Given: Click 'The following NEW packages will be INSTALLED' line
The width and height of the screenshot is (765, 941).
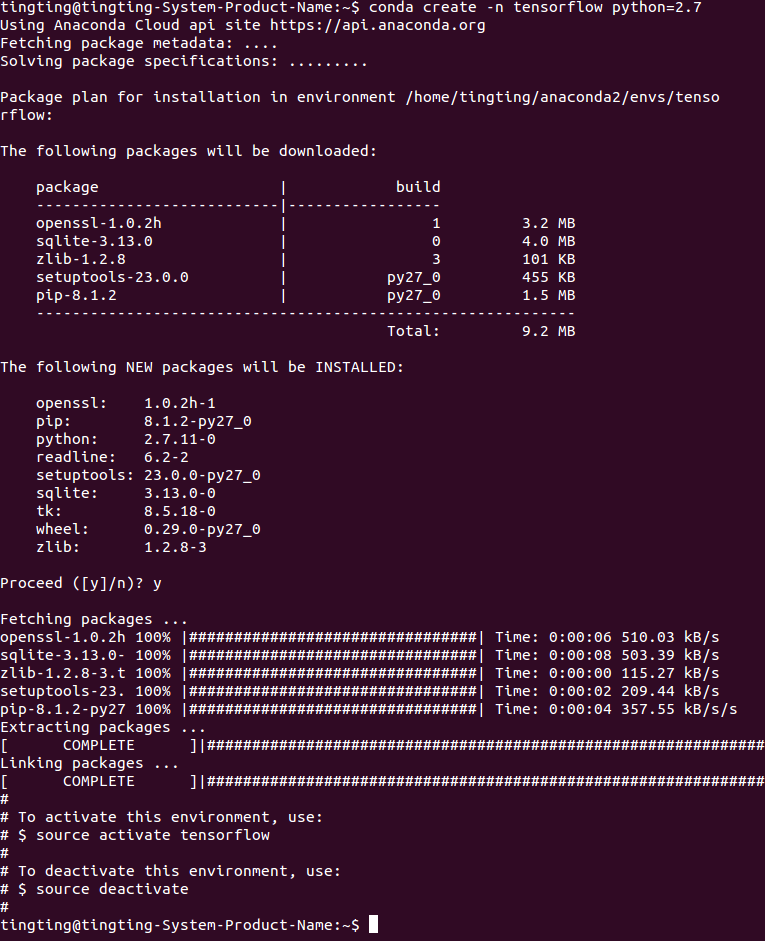Looking at the screenshot, I should pyautogui.click(x=202, y=368).
